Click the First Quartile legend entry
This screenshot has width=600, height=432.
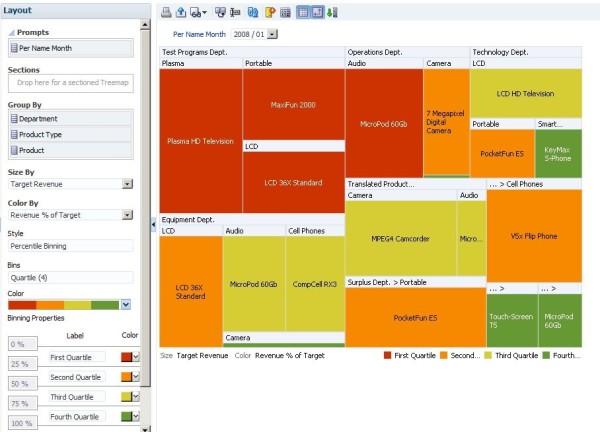click(410, 355)
